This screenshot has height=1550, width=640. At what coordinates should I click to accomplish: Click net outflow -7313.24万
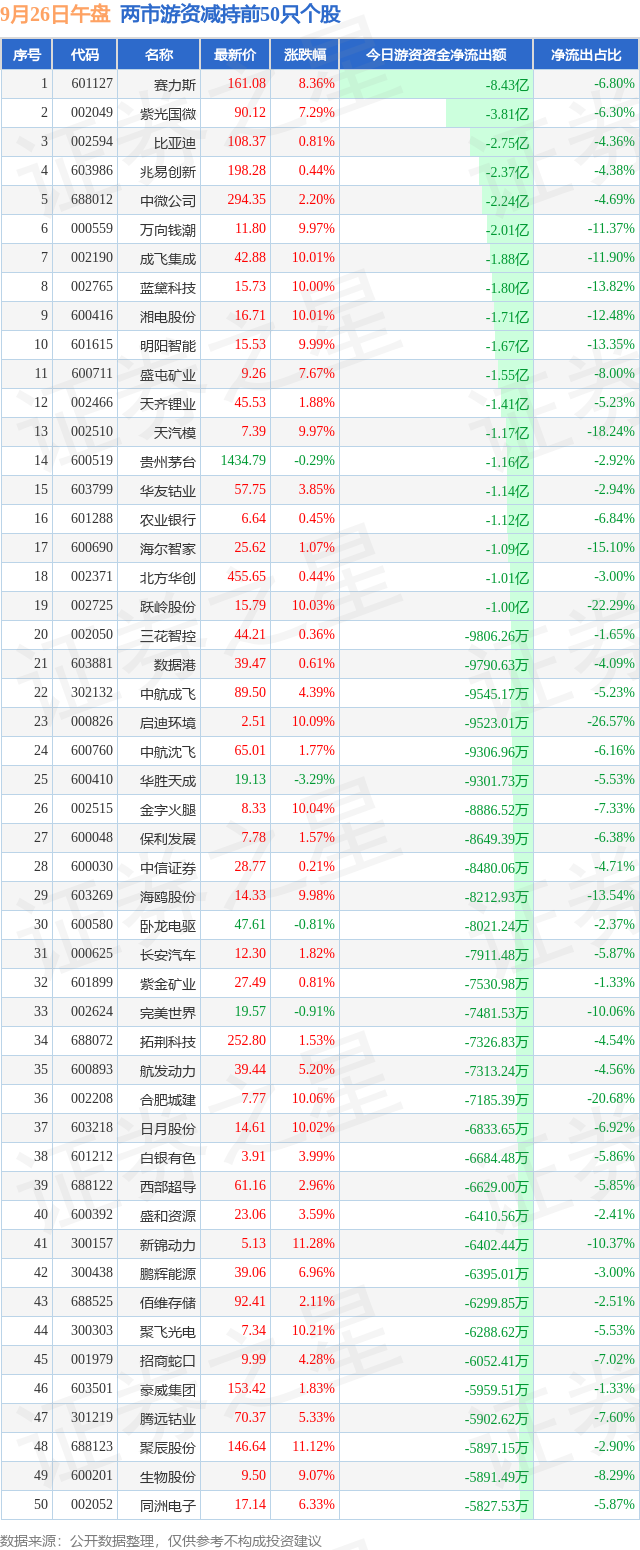coord(497,1070)
